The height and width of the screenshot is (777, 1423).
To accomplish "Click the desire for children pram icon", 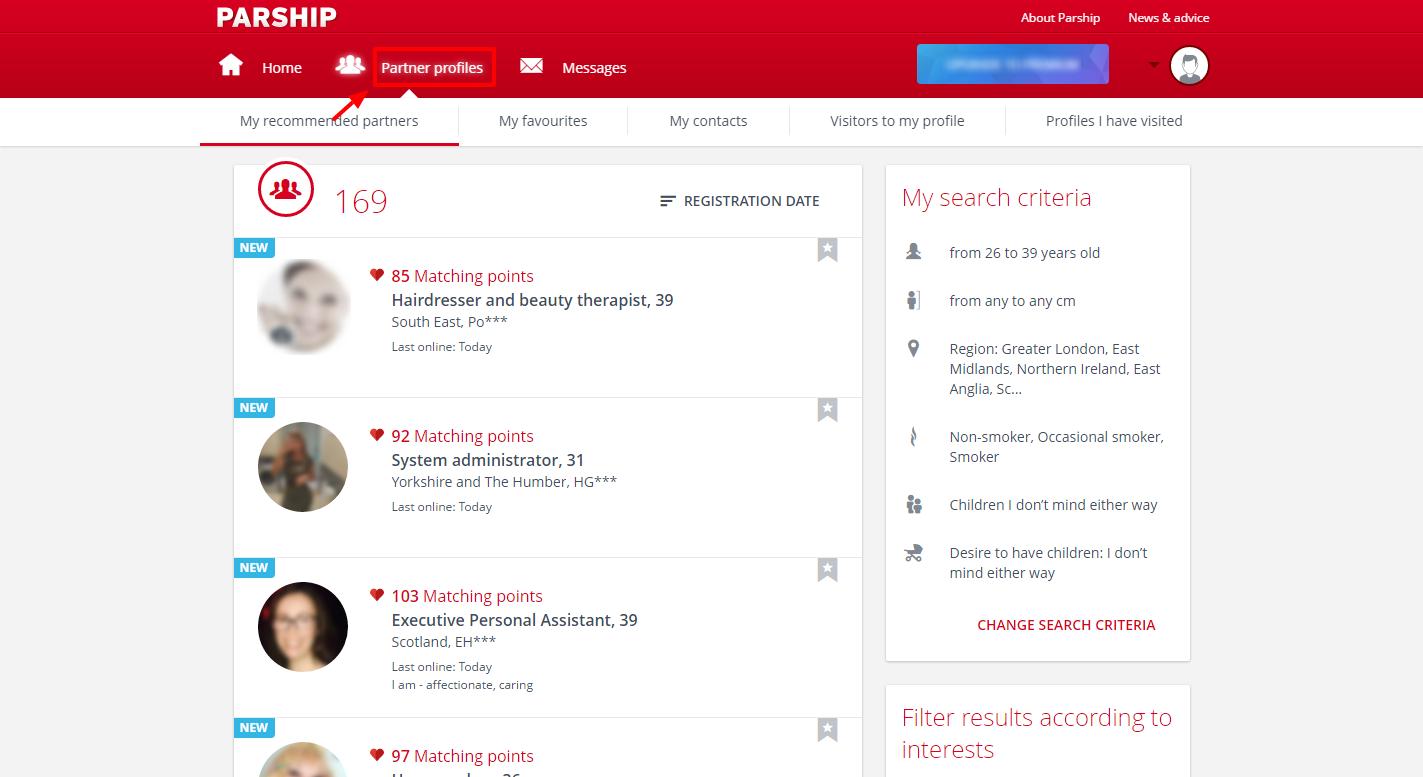I will point(913,552).
